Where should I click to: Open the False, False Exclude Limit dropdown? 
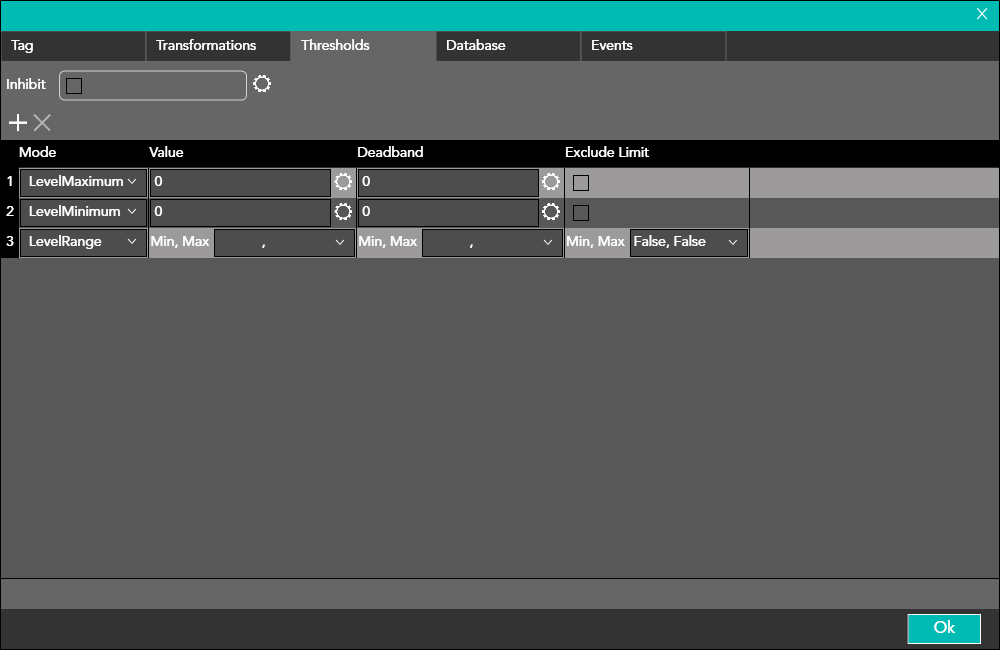[x=688, y=242]
